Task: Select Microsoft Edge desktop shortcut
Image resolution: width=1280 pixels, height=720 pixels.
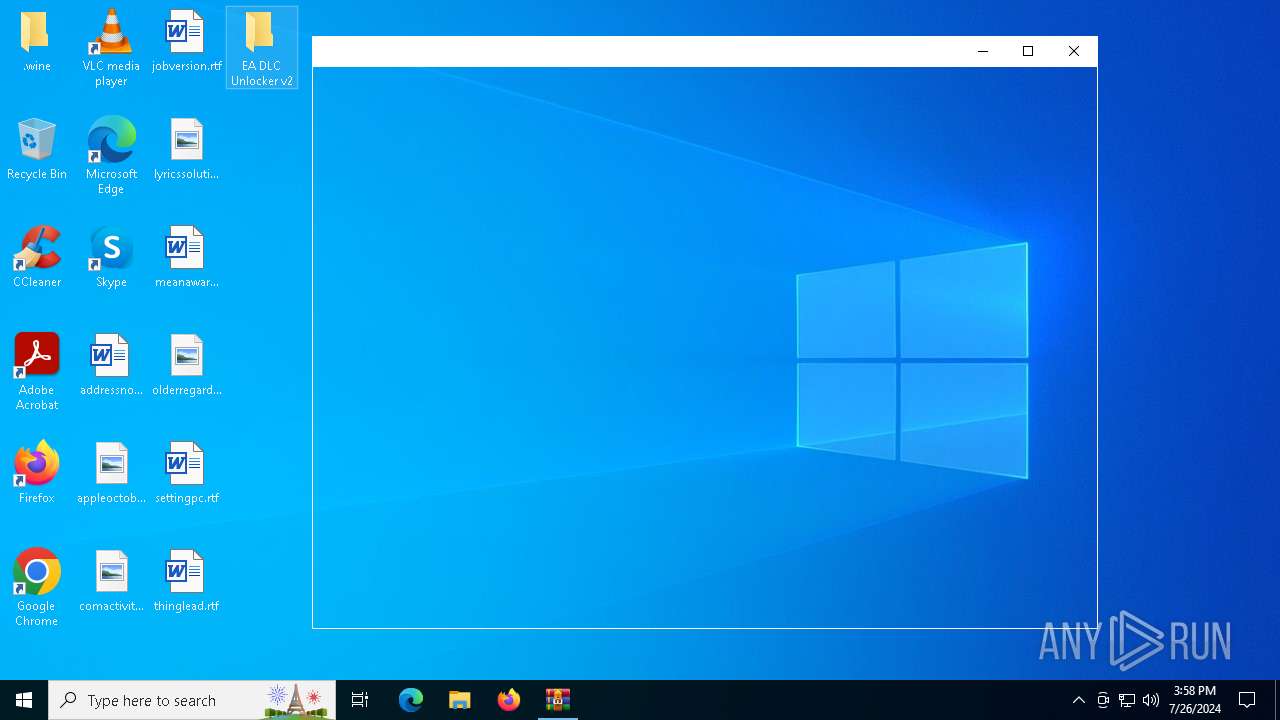Action: (x=111, y=156)
